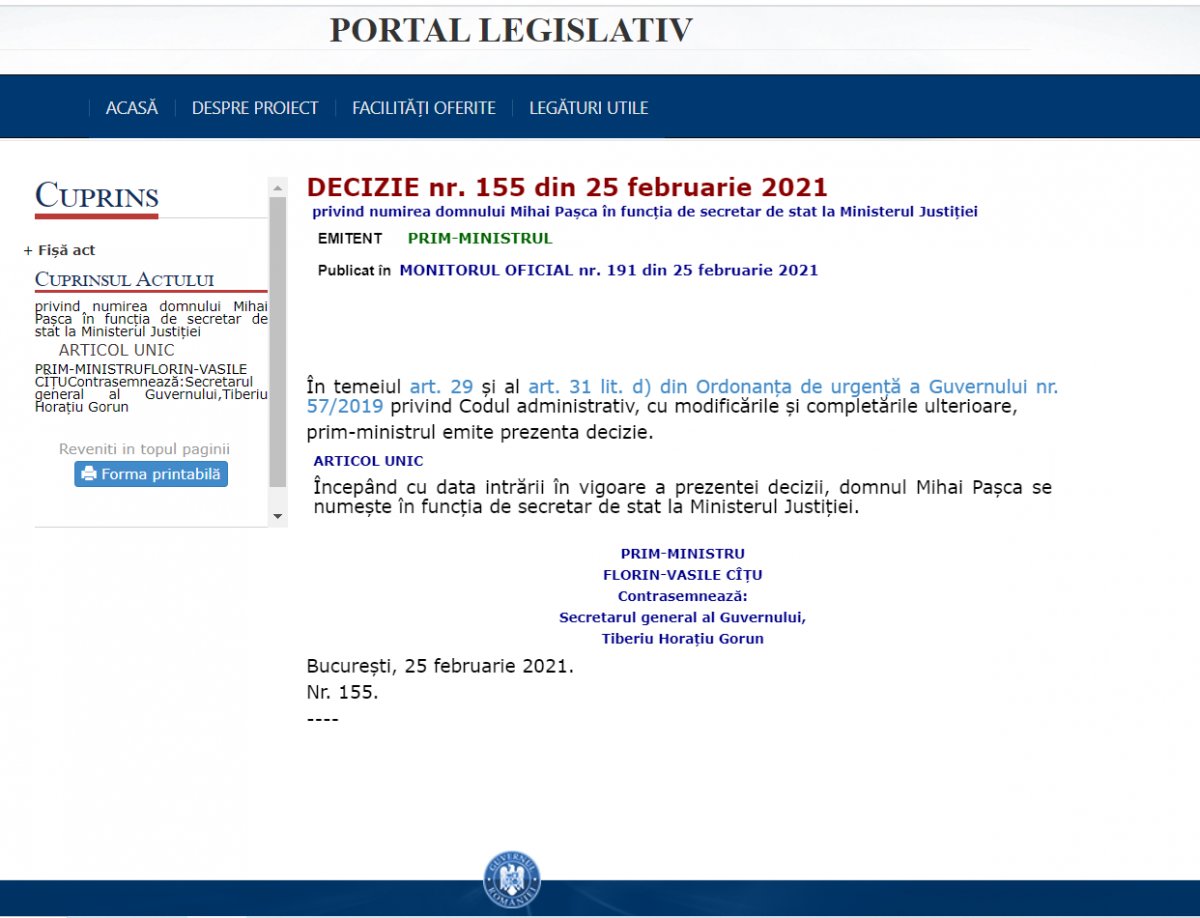Click Reveniti in topul paginii link

coord(144,449)
